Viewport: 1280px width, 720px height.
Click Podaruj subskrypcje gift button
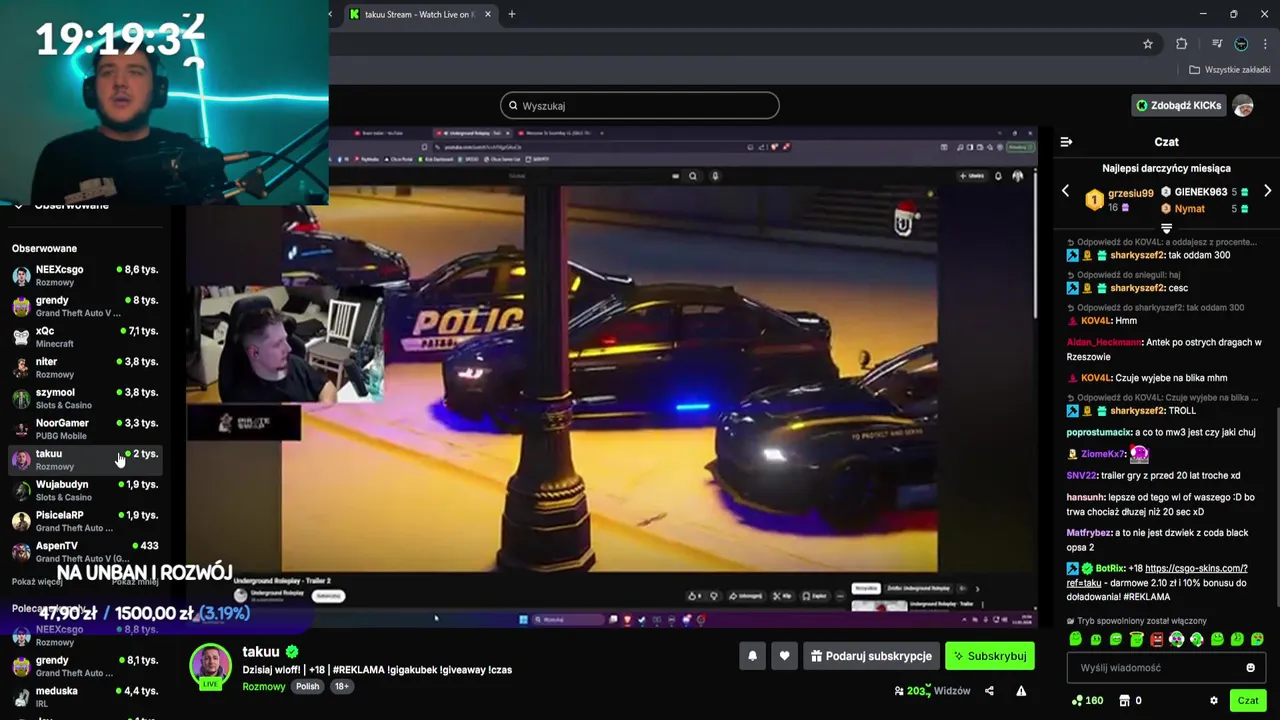coord(871,656)
